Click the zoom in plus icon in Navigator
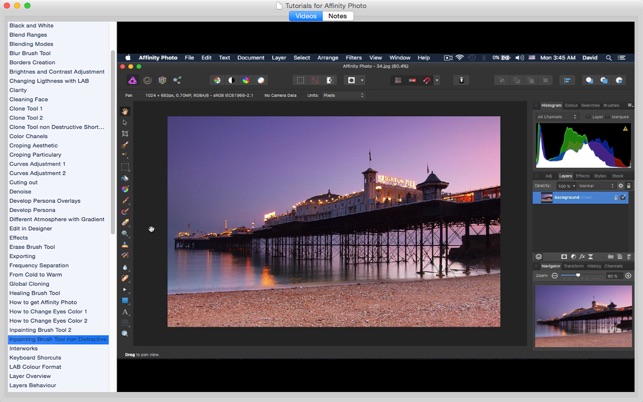Image resolution: width=643 pixels, height=402 pixels. tap(629, 276)
